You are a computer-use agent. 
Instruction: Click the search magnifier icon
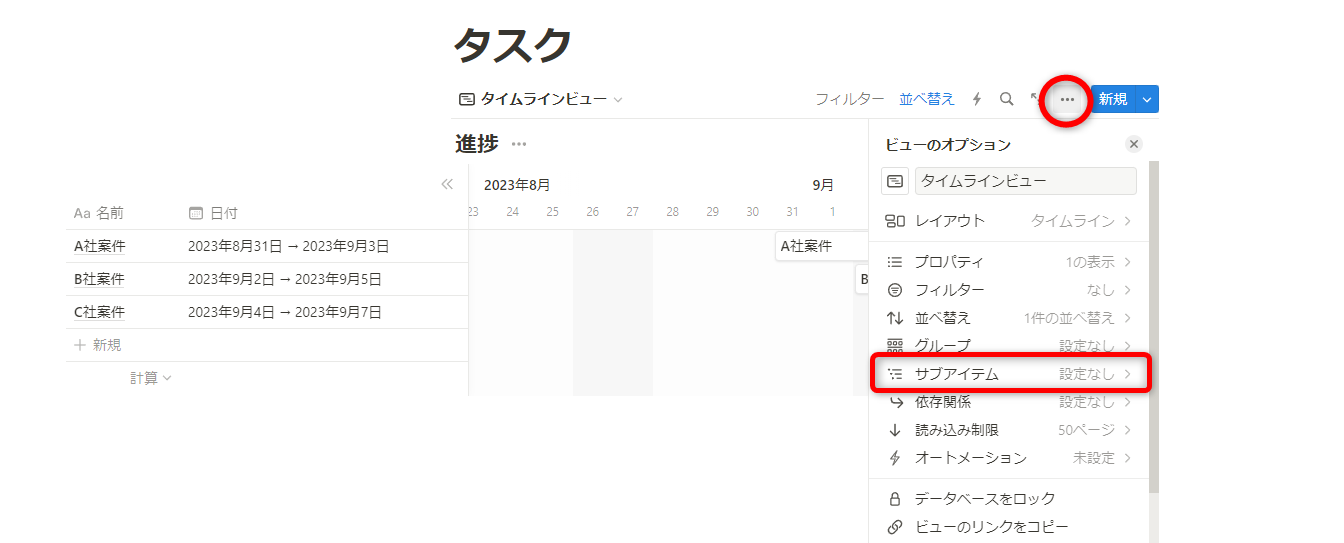point(1007,99)
